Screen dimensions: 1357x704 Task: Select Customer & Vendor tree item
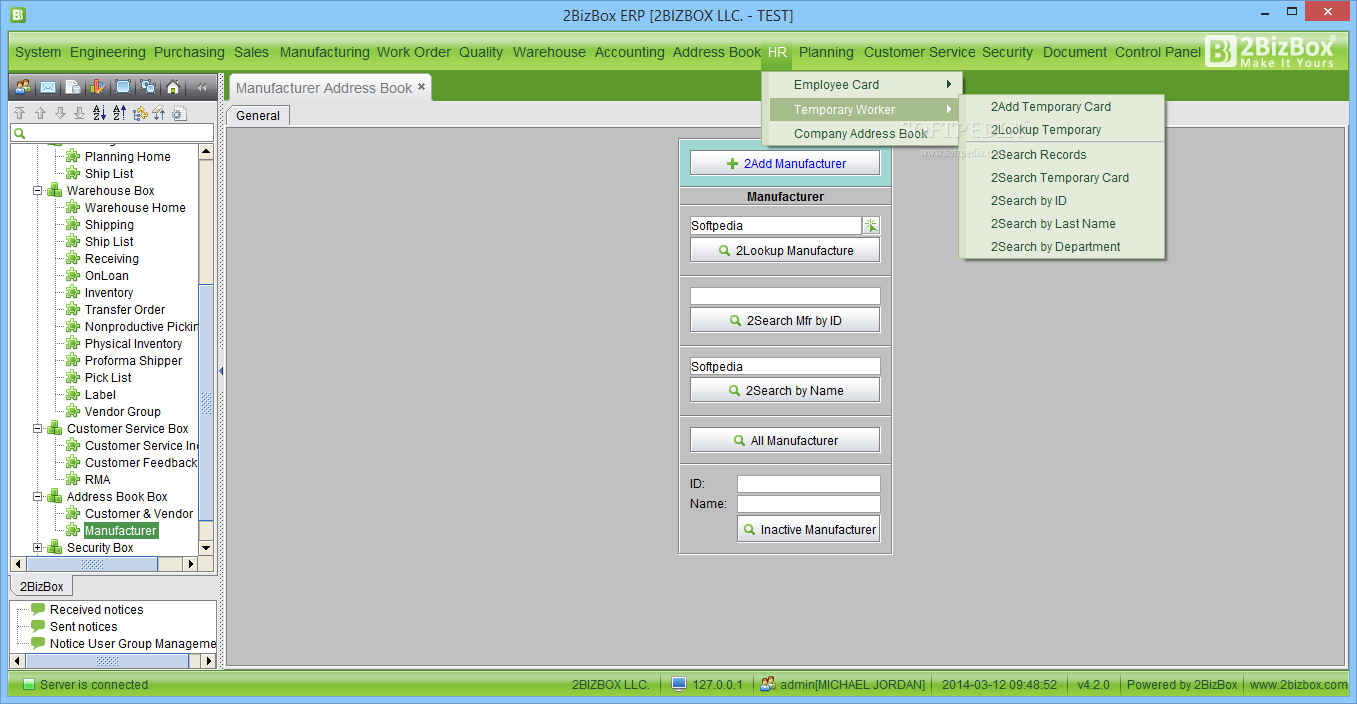[139, 513]
